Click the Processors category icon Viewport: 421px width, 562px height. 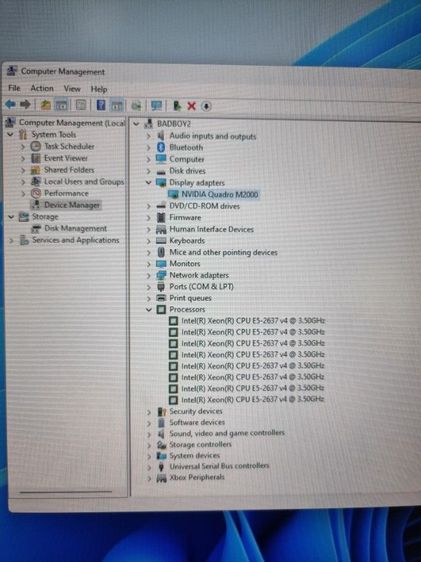point(161,309)
